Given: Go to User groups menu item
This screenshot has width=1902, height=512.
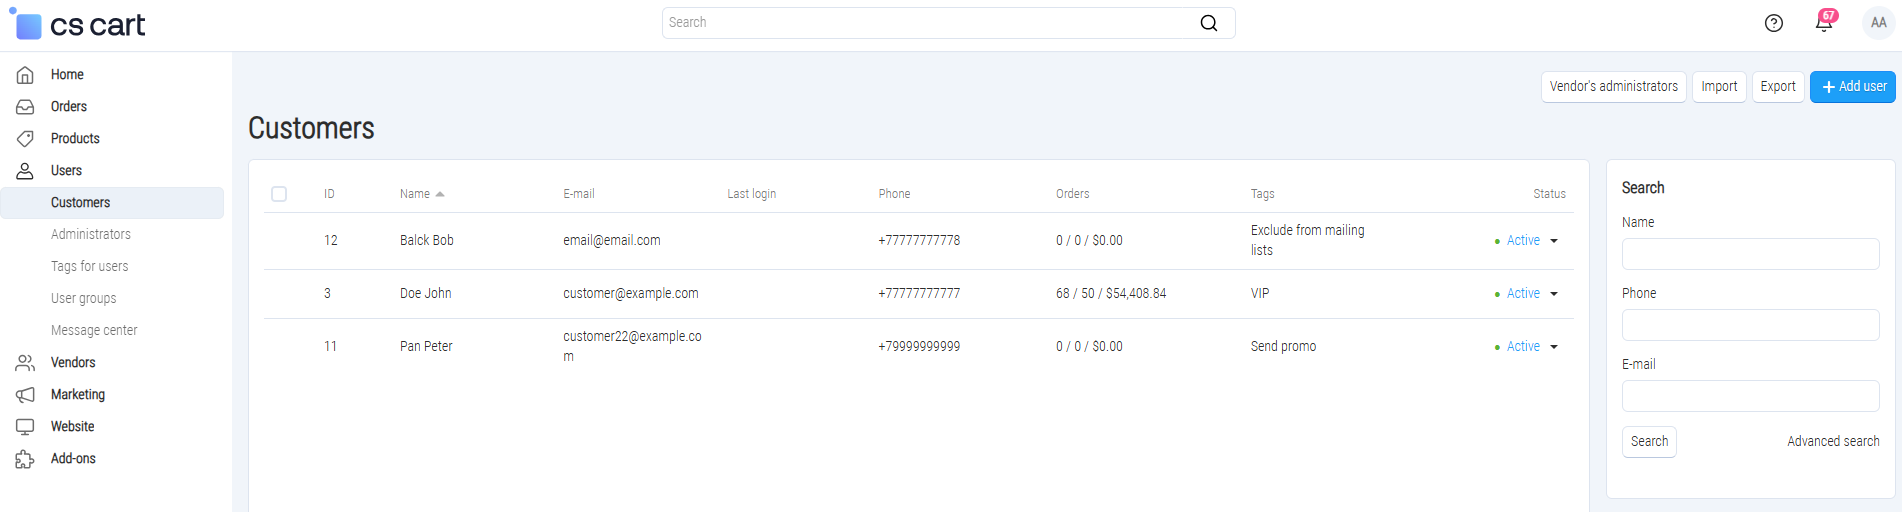Looking at the screenshot, I should point(84,298).
